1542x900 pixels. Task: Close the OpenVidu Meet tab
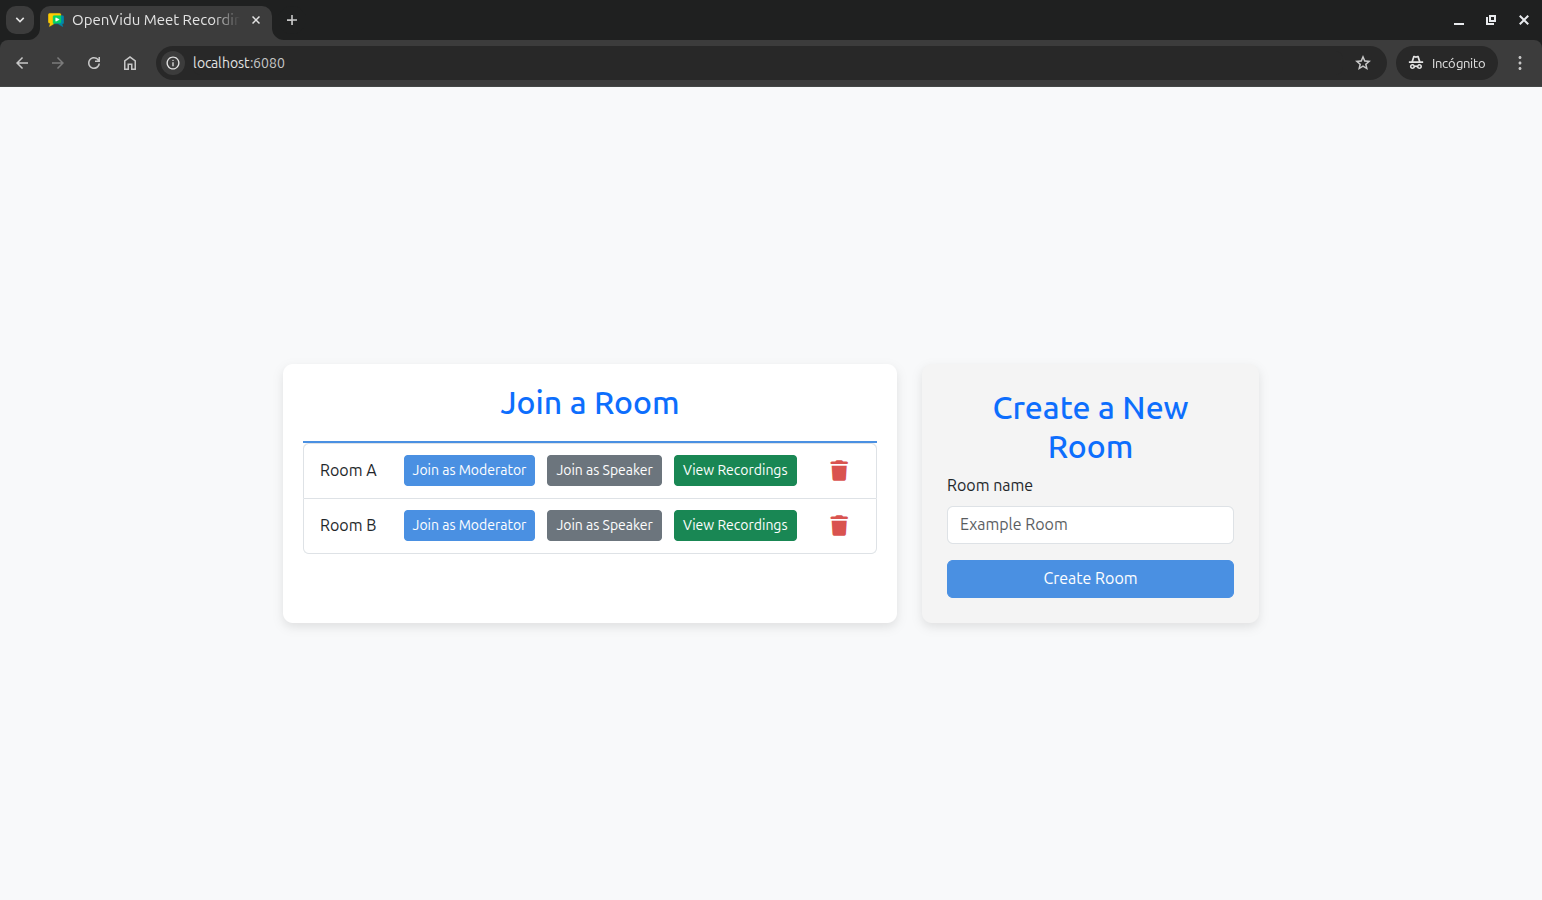256,20
